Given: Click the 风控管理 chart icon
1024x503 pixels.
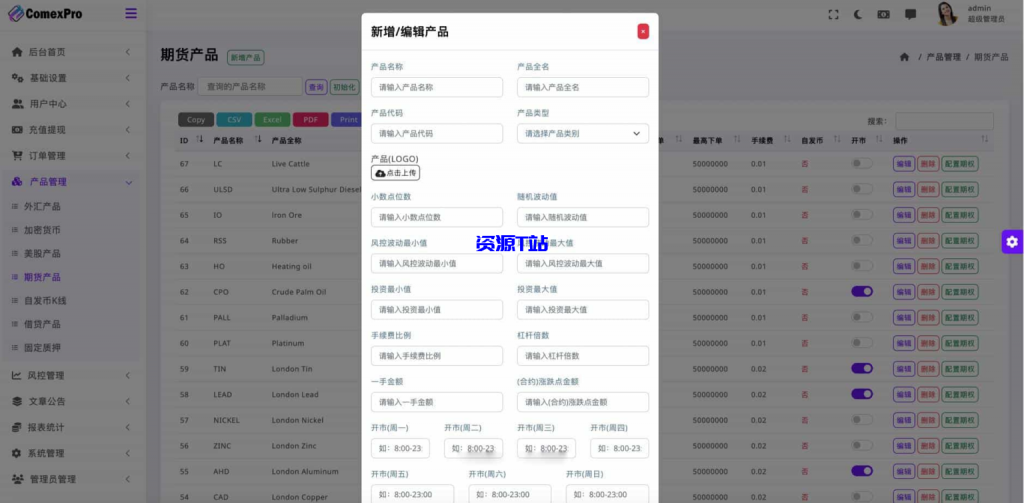Looking at the screenshot, I should (x=16, y=376).
